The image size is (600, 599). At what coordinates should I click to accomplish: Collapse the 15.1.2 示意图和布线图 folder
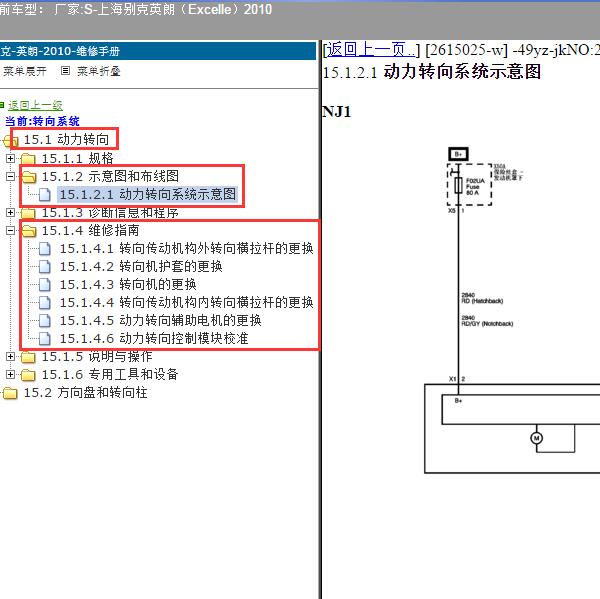[x=10, y=176]
